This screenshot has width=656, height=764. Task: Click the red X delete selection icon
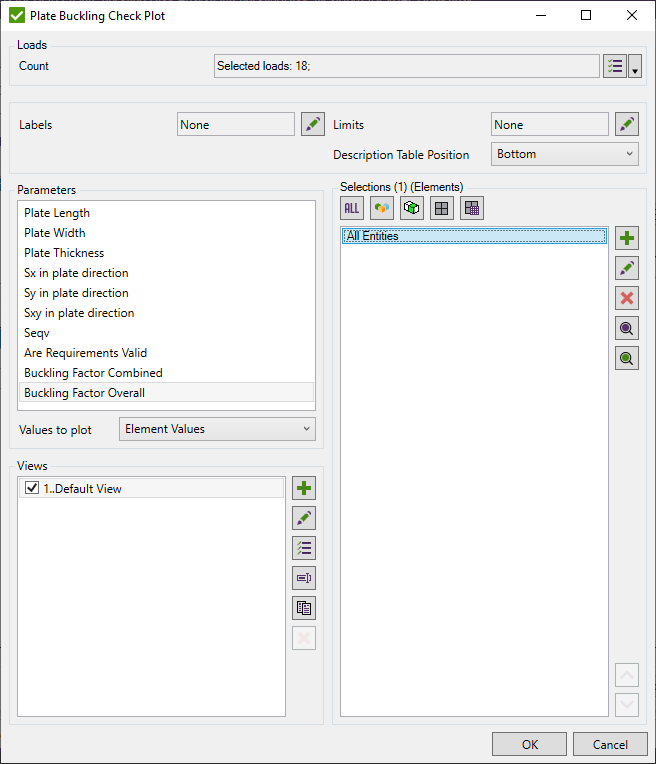627,298
